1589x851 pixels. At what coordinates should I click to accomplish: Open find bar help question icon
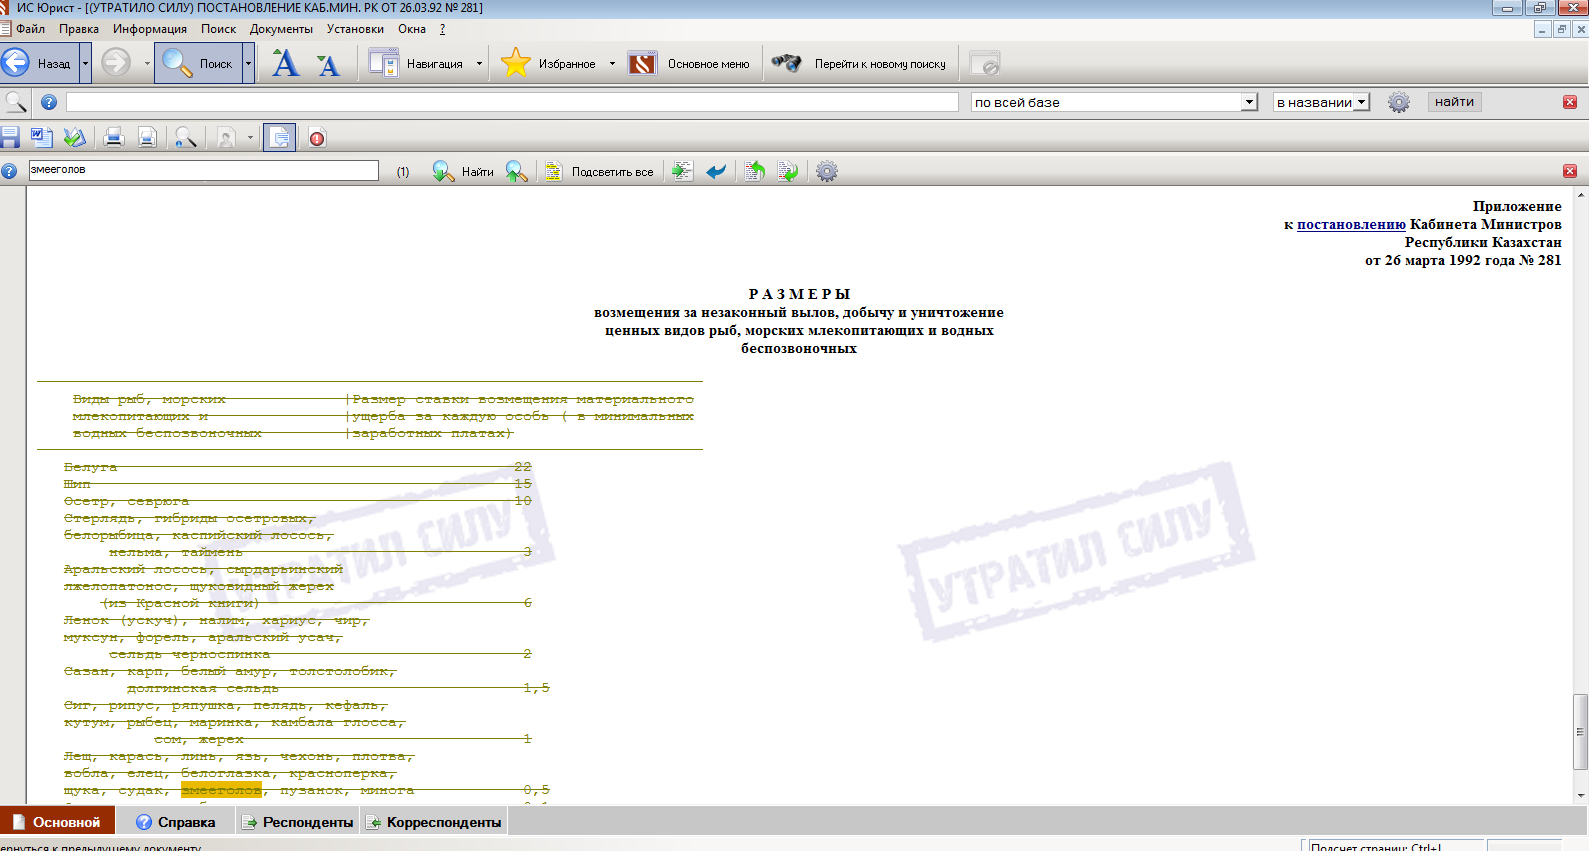click(9, 171)
